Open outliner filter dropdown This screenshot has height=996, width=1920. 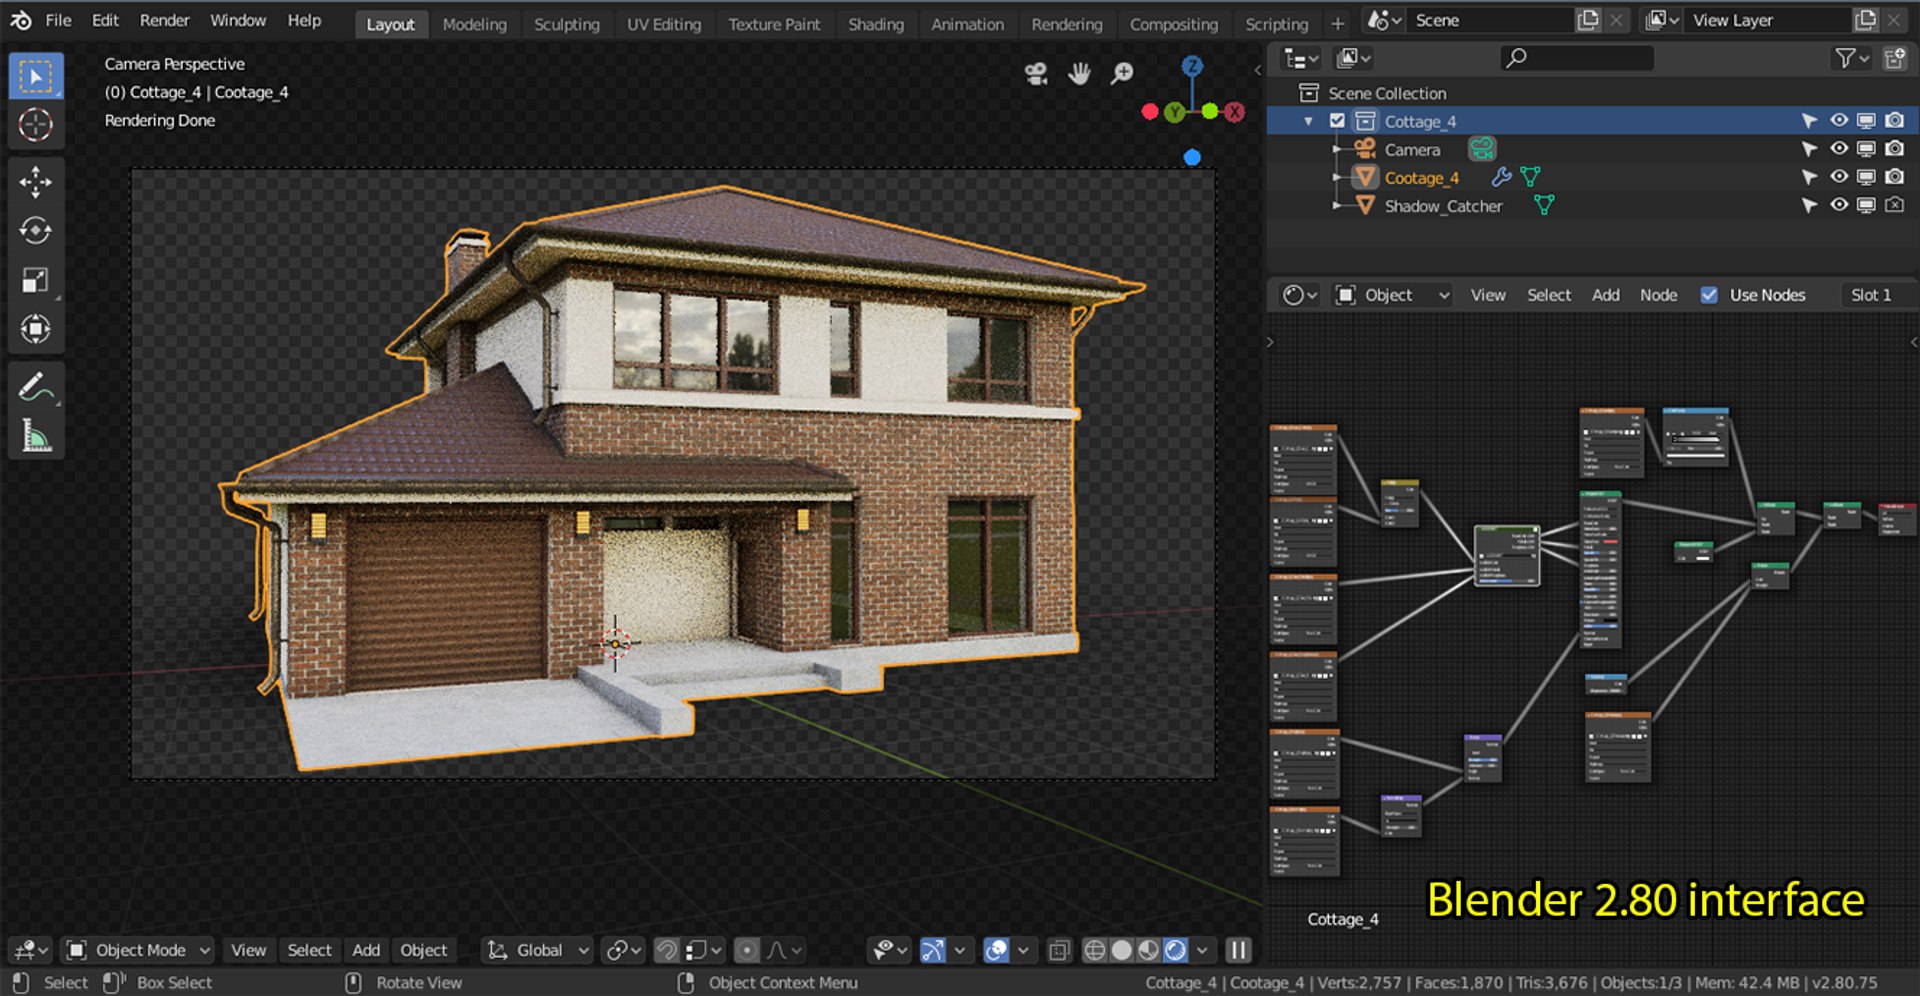[1851, 59]
